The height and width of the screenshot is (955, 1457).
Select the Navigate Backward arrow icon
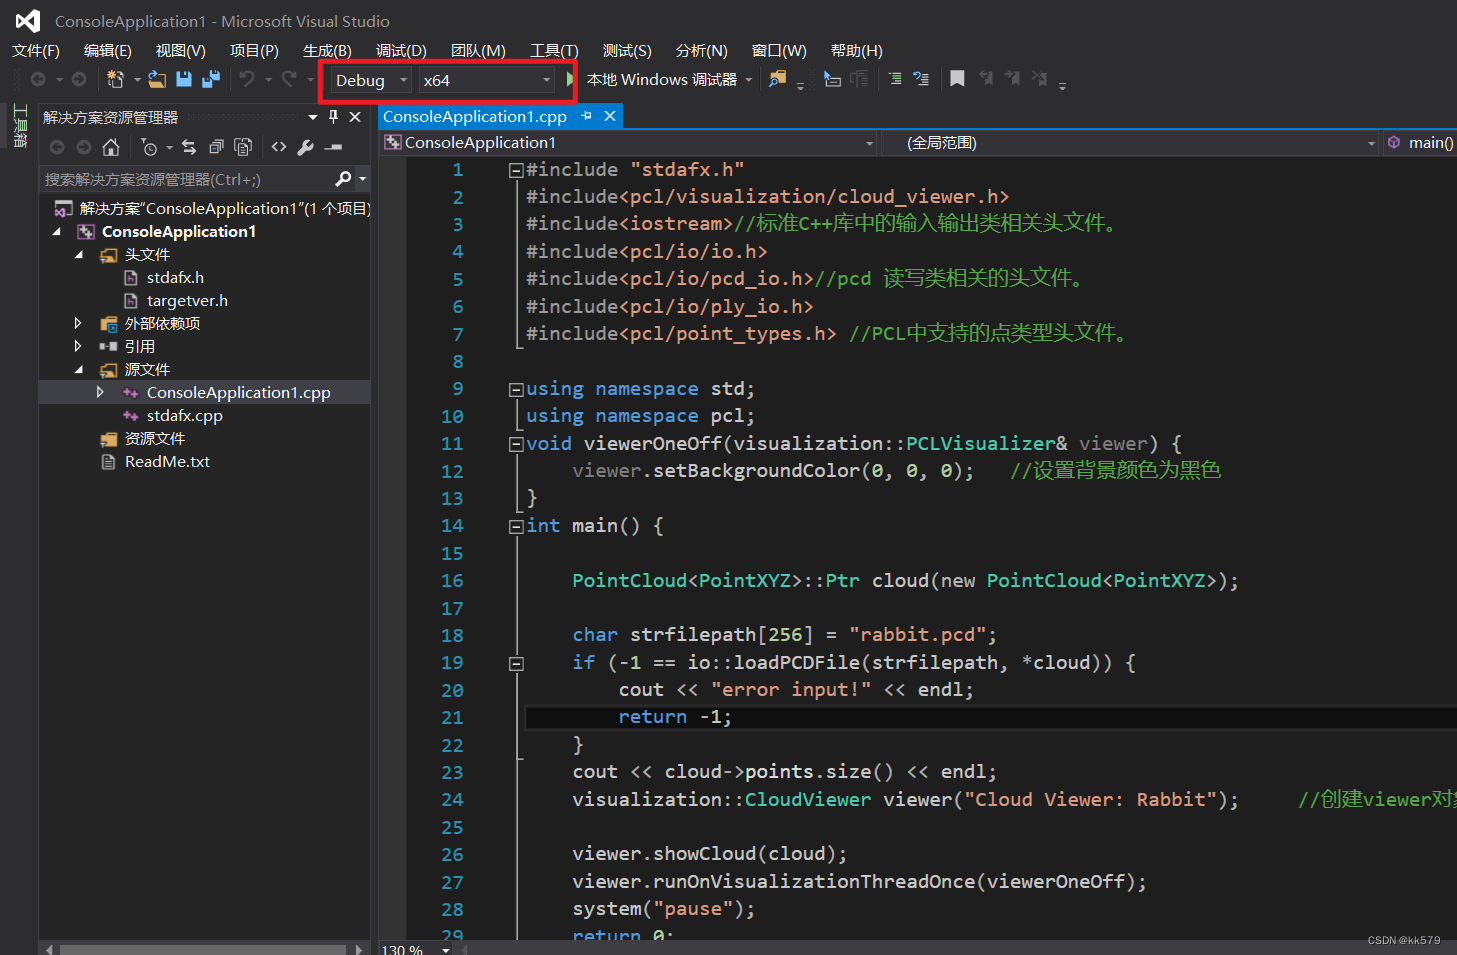(38, 79)
